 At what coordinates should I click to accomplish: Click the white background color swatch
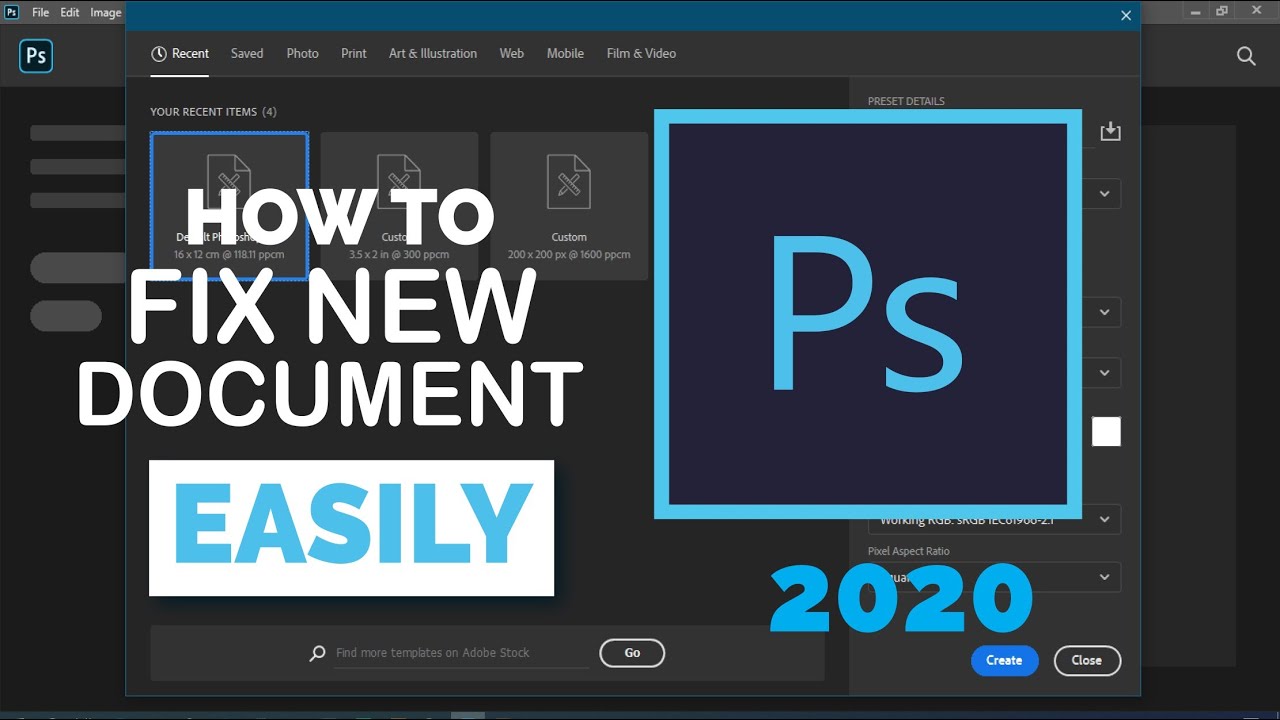coord(1106,432)
